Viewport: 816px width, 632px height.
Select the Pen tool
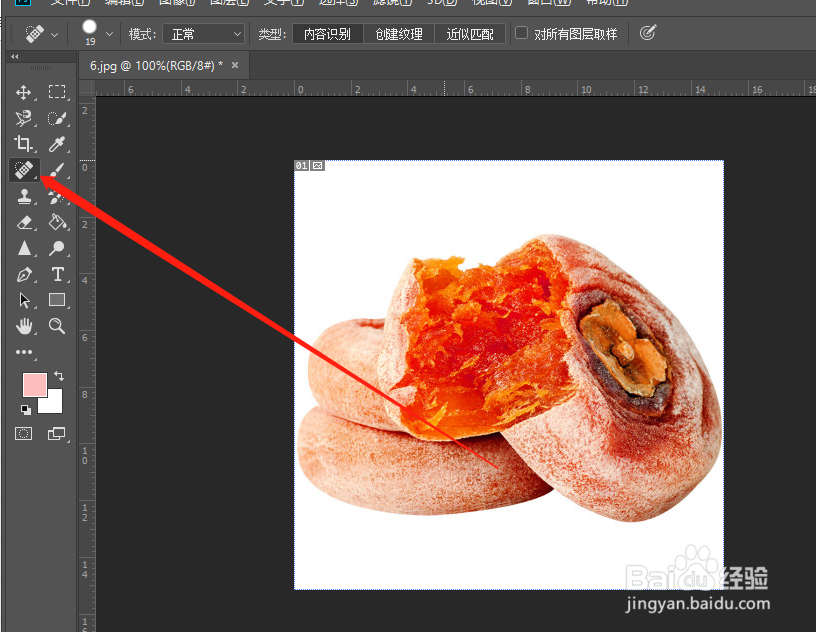pos(23,274)
